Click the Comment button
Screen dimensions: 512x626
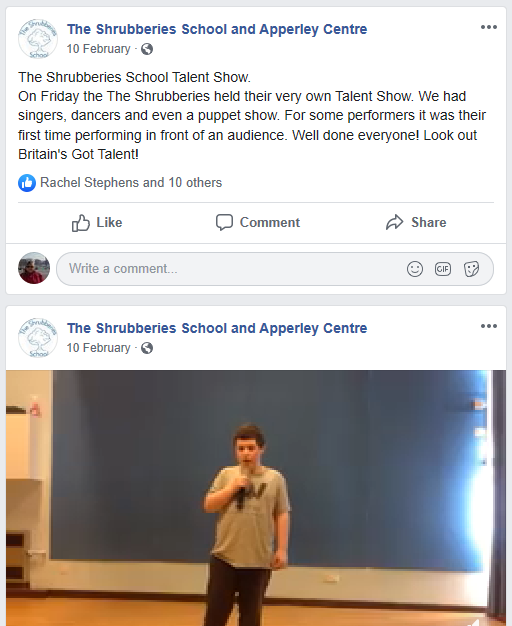click(x=258, y=222)
